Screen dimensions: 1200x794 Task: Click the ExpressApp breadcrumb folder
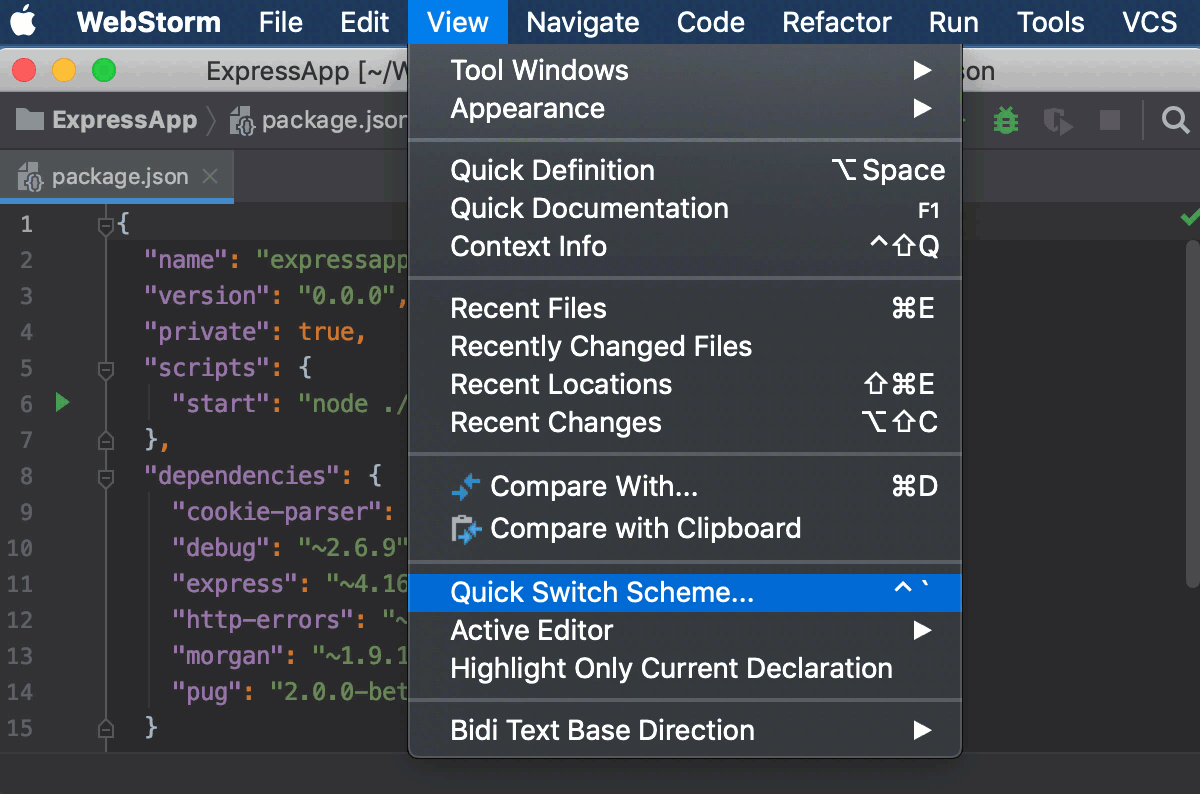coord(108,121)
